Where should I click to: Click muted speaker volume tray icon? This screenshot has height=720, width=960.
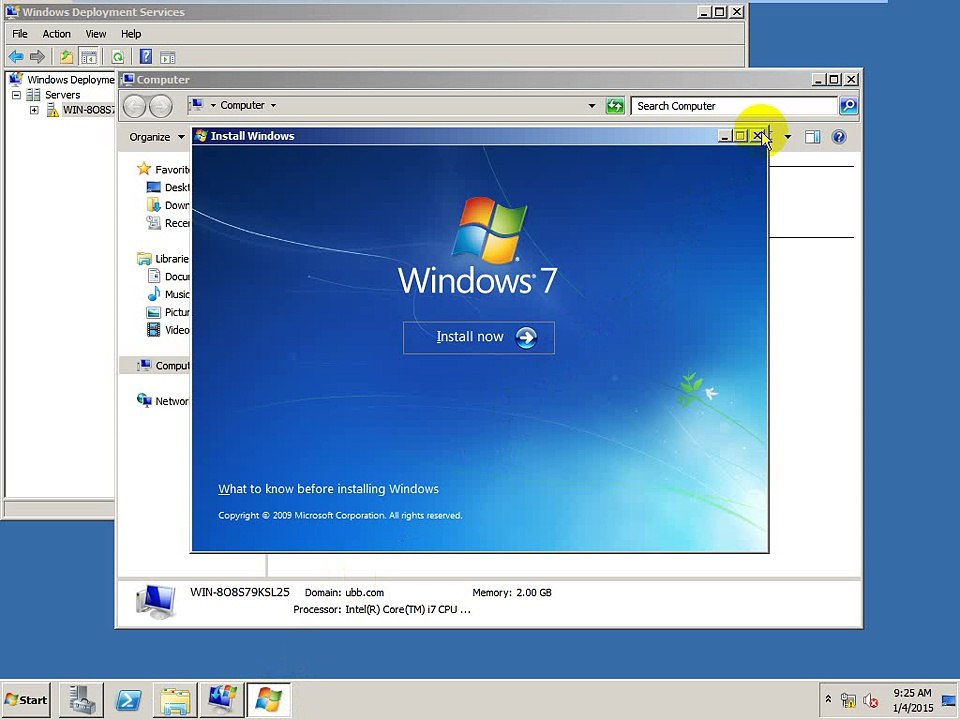click(x=870, y=700)
